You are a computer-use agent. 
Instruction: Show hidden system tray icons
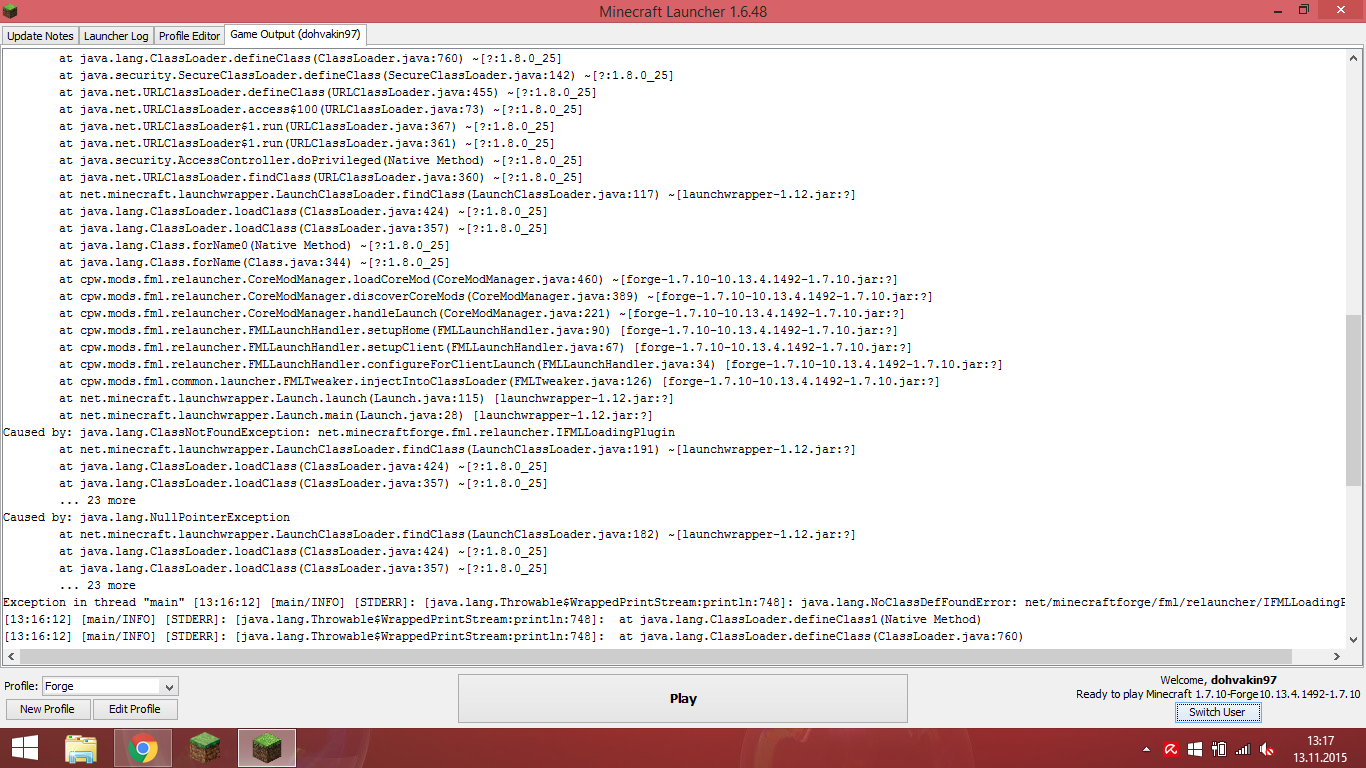[1146, 749]
